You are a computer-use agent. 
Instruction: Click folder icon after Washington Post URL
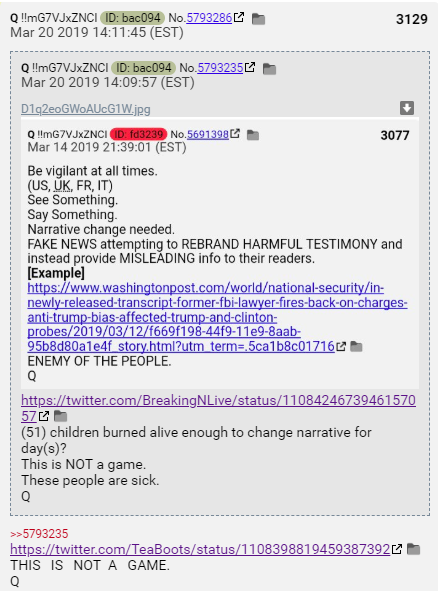pyautogui.click(x=356, y=346)
